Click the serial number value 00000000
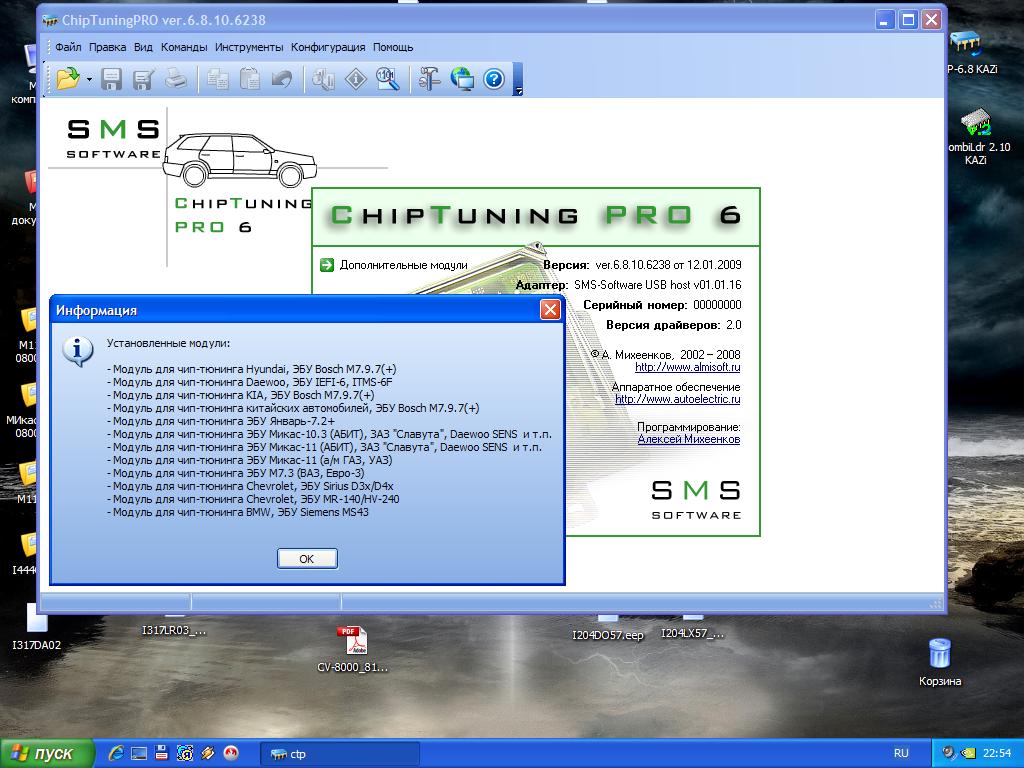 717,305
